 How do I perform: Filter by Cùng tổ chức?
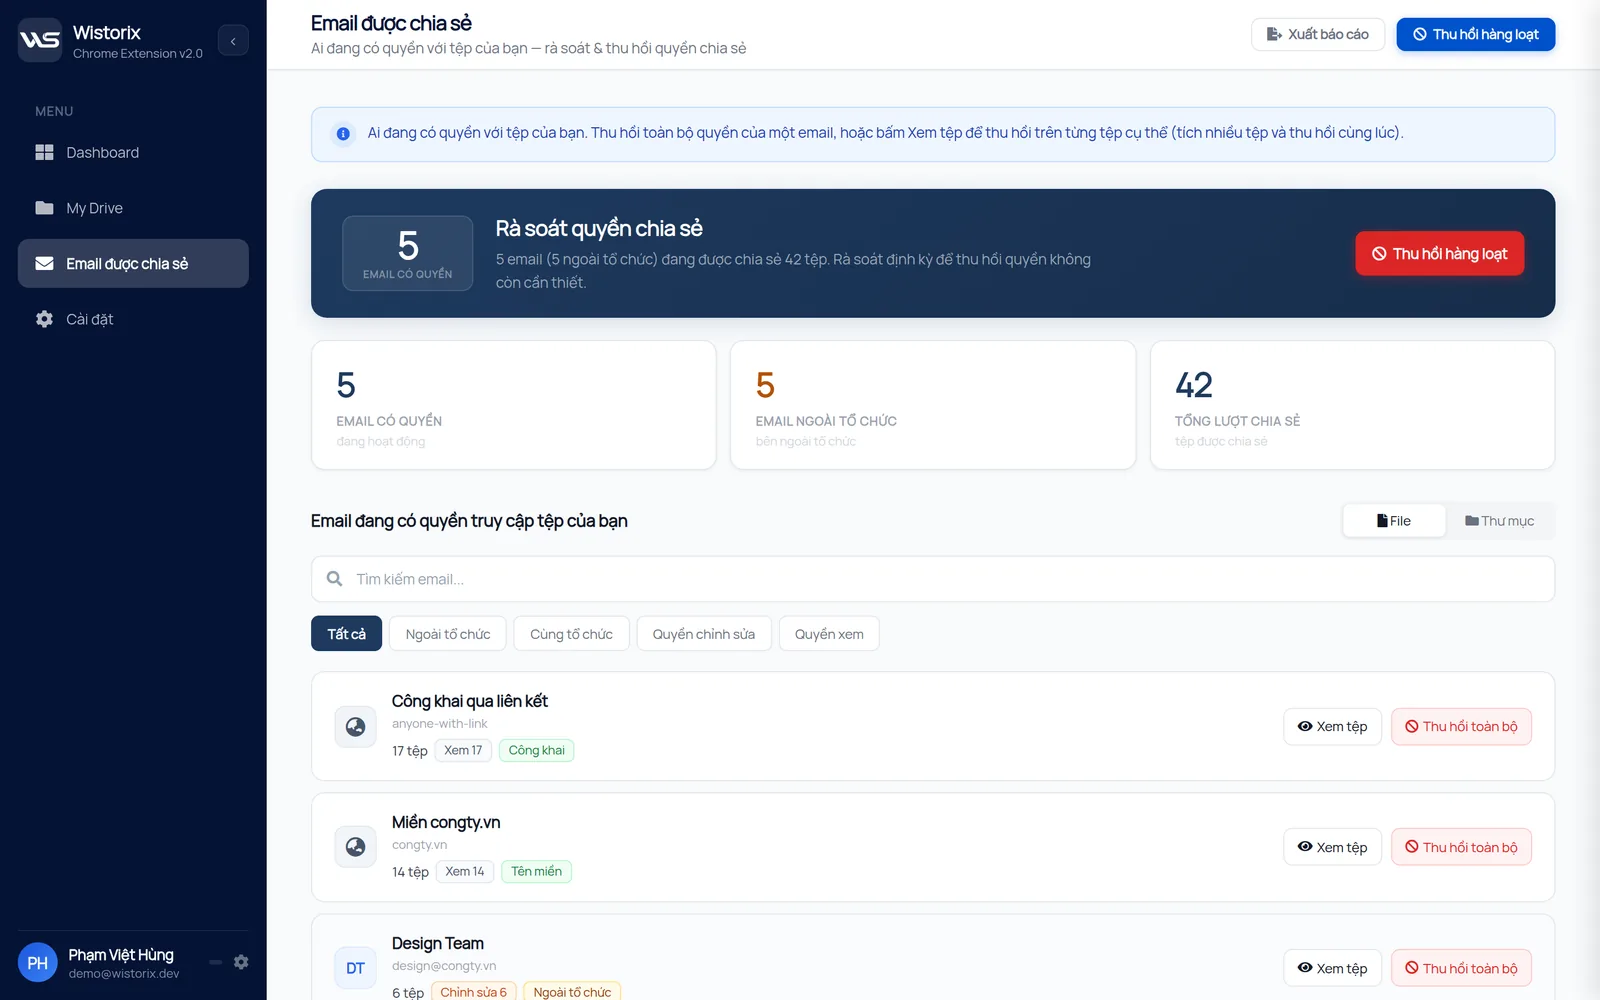571,634
